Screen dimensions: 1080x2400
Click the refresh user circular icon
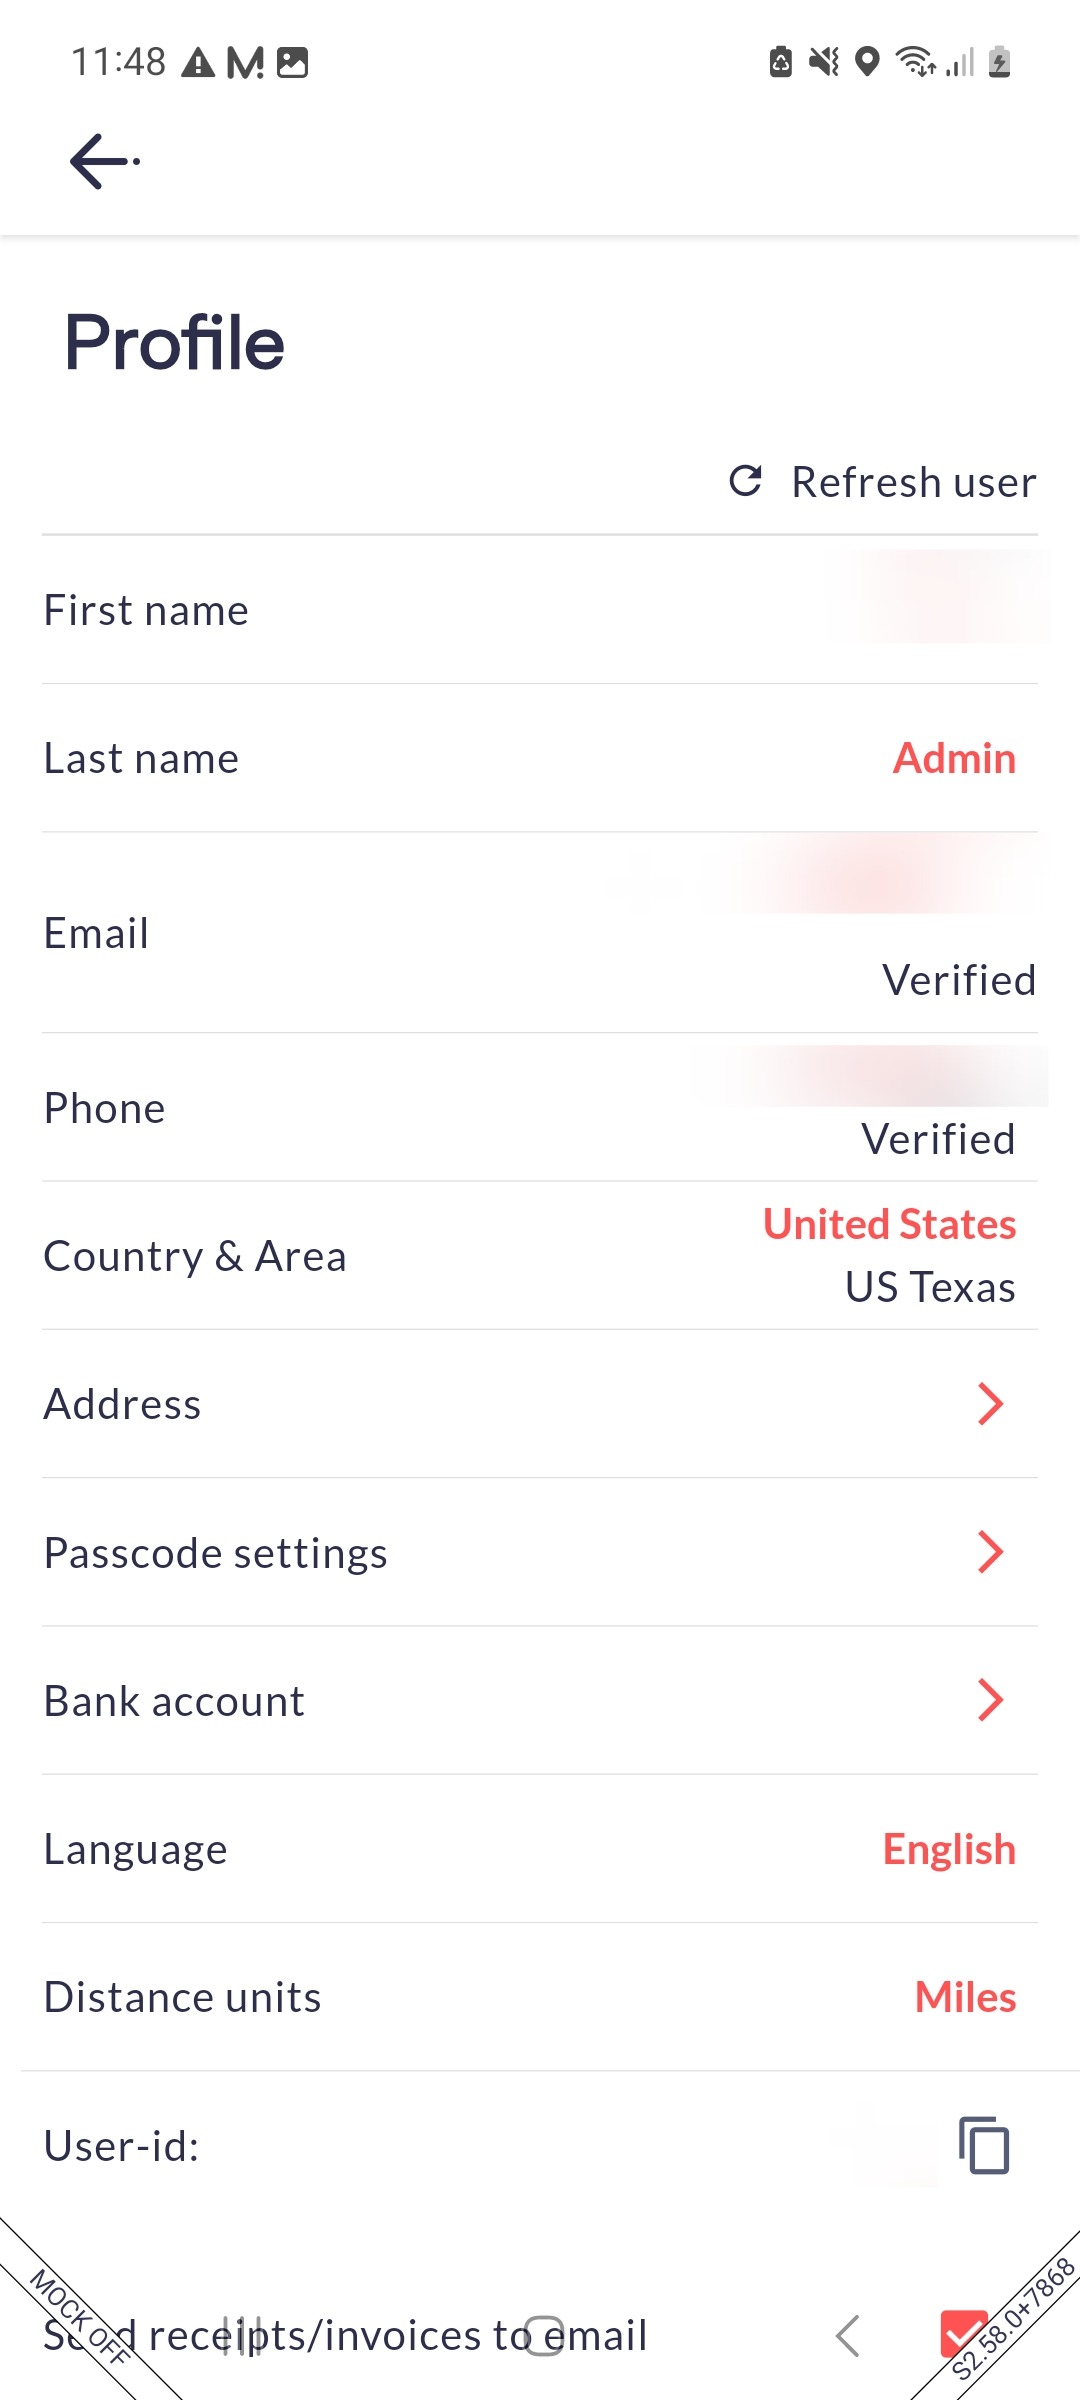(x=746, y=481)
